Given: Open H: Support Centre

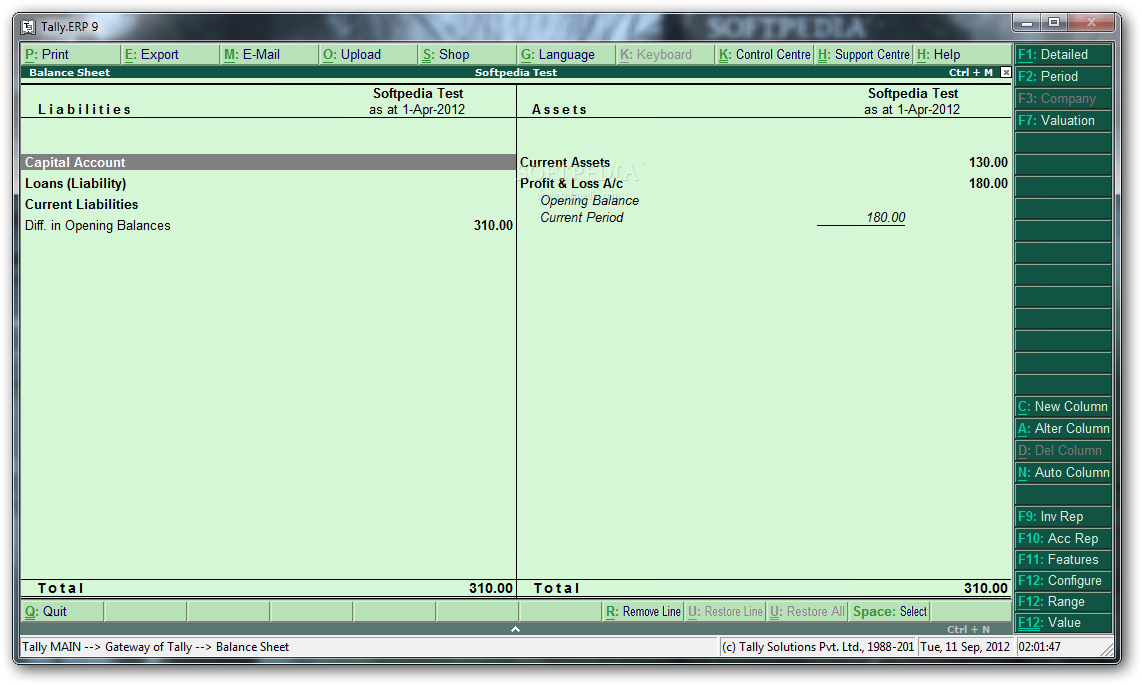Looking at the screenshot, I should click(x=864, y=55).
